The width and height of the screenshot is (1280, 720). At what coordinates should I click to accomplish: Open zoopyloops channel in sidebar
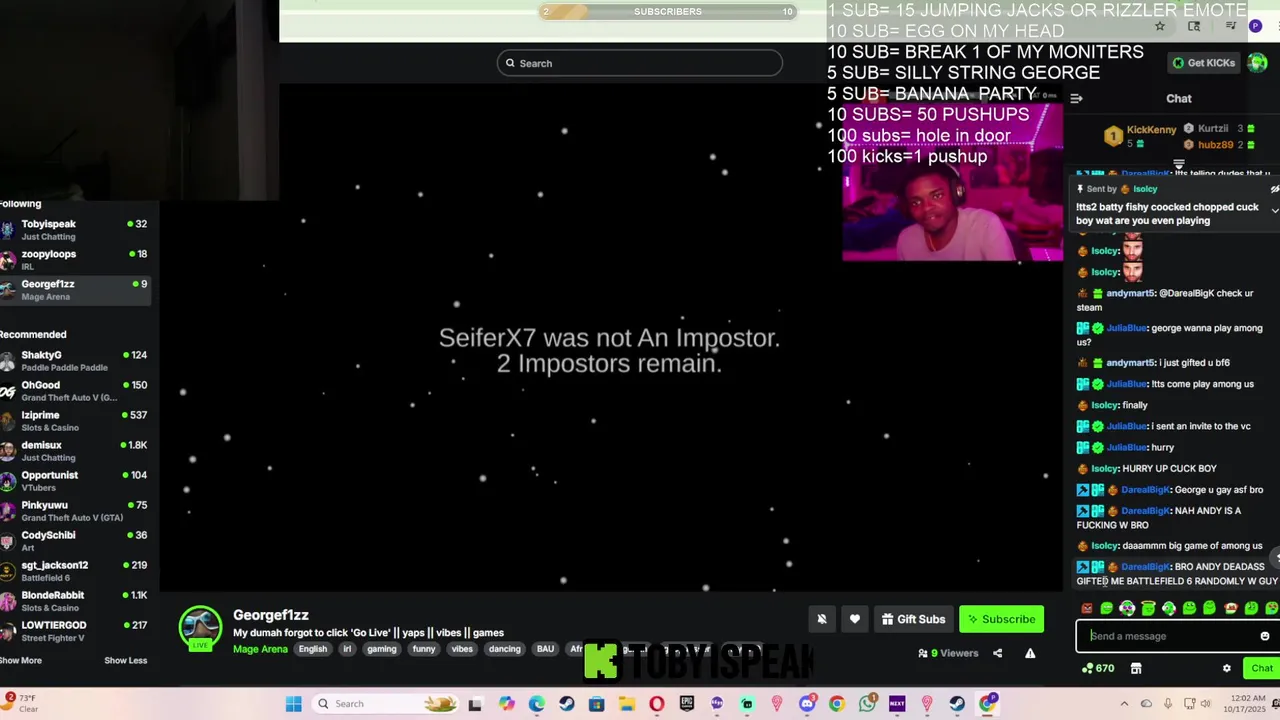point(75,259)
